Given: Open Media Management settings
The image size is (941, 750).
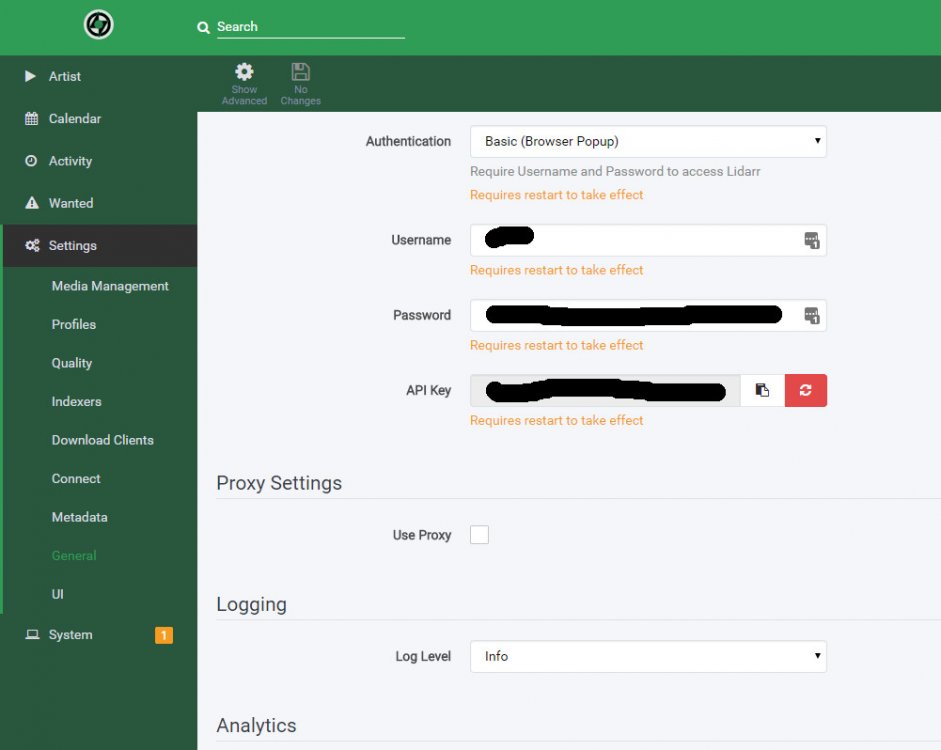Looking at the screenshot, I should 110,286.
